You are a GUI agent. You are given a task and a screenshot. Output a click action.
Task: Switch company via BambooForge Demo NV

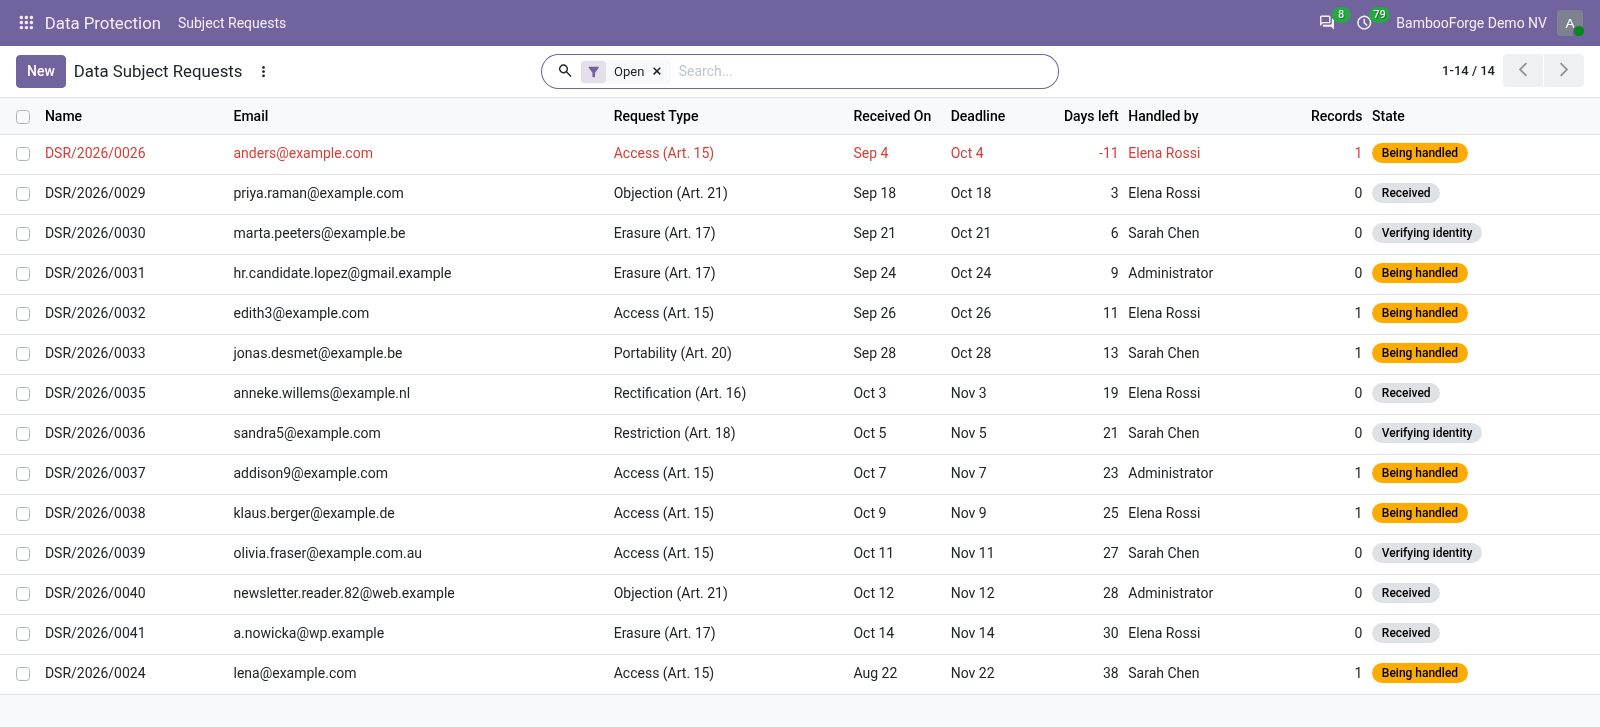point(1471,23)
